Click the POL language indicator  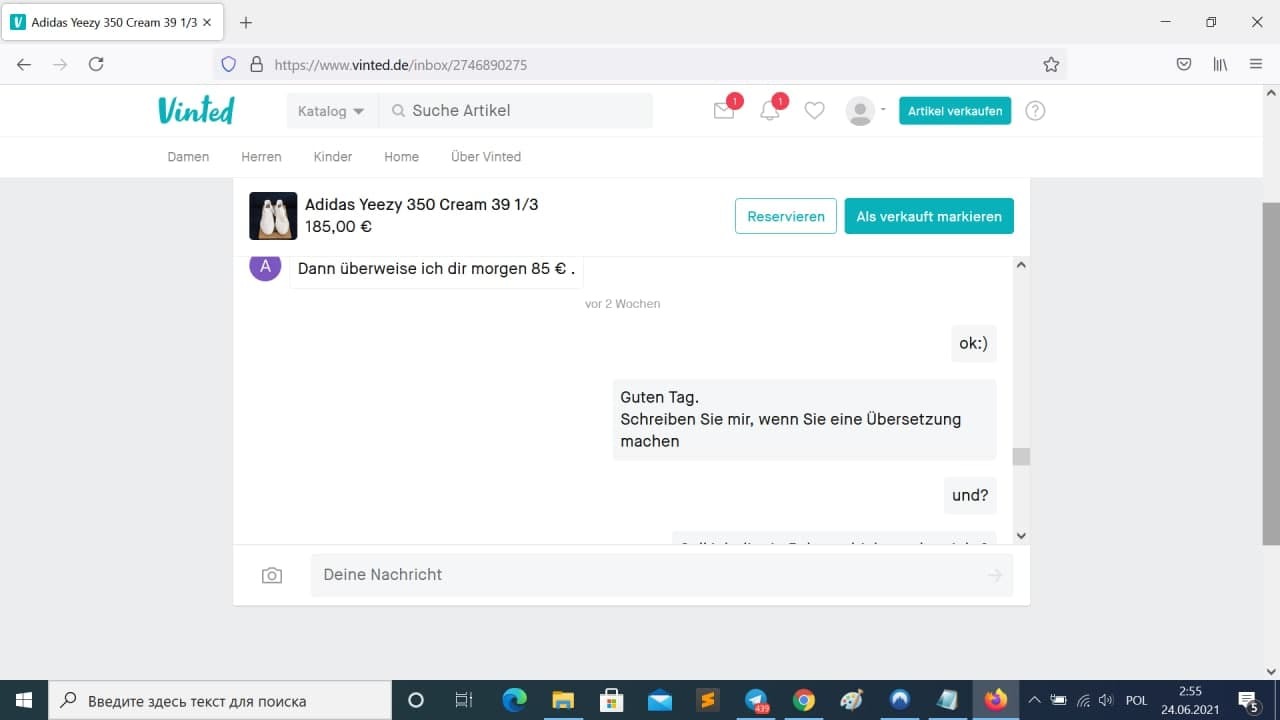1136,700
